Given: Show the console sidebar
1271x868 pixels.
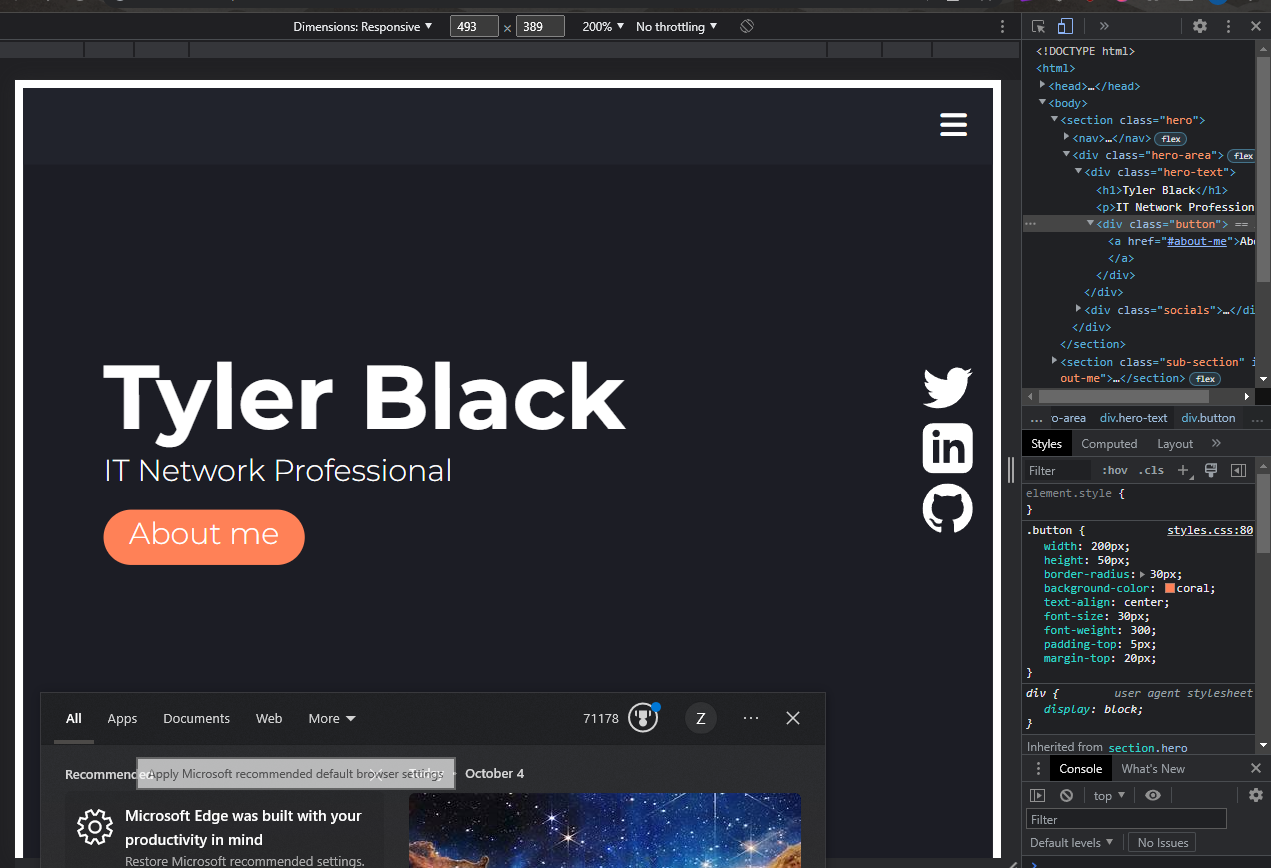Looking at the screenshot, I should click(1038, 795).
